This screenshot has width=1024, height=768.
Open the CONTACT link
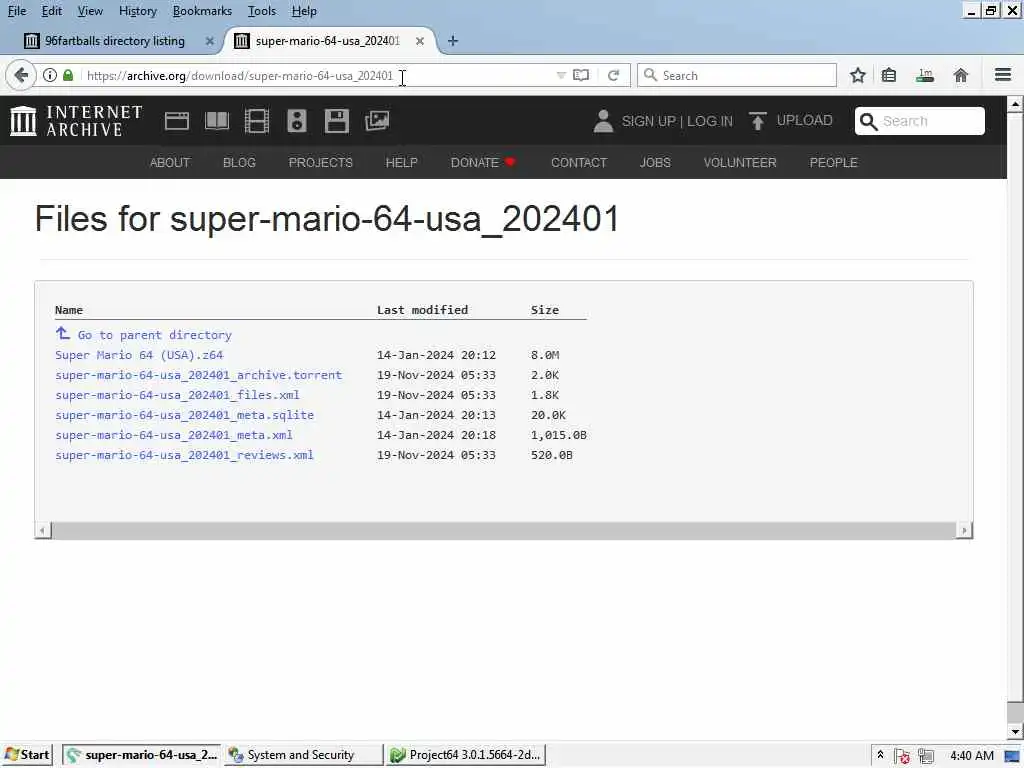(x=579, y=163)
